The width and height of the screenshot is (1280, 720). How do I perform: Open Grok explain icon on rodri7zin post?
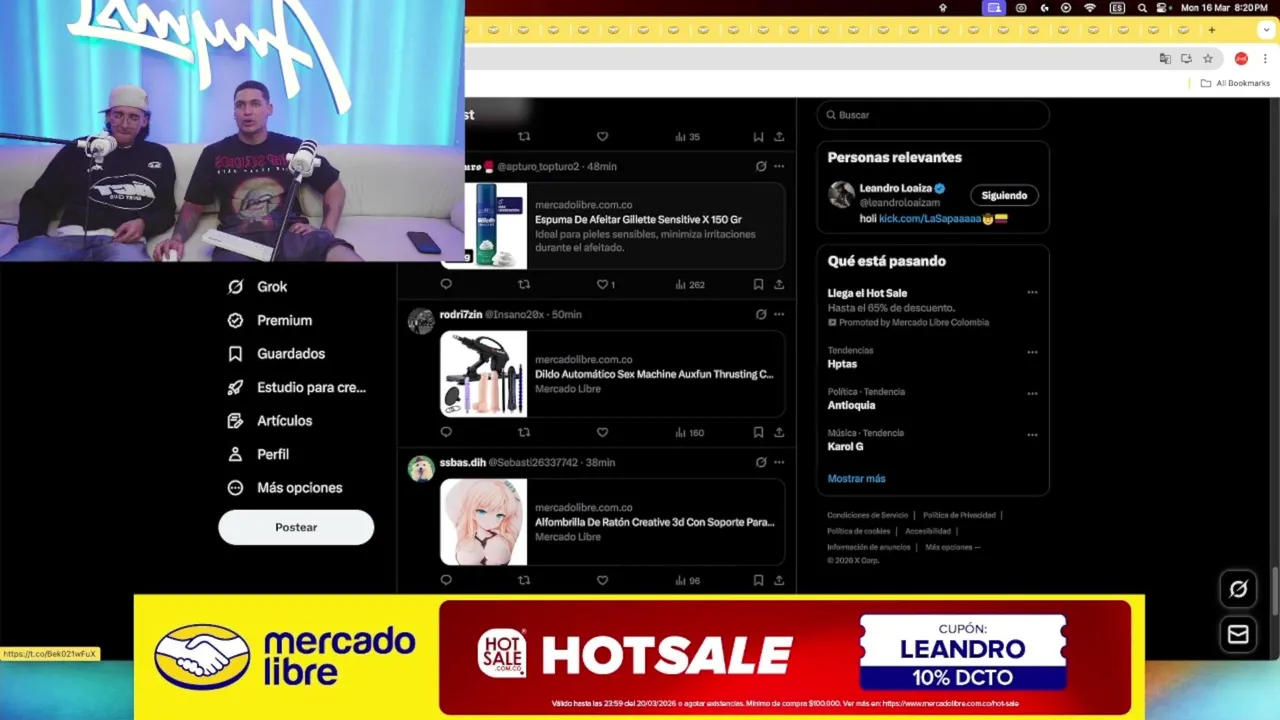761,314
